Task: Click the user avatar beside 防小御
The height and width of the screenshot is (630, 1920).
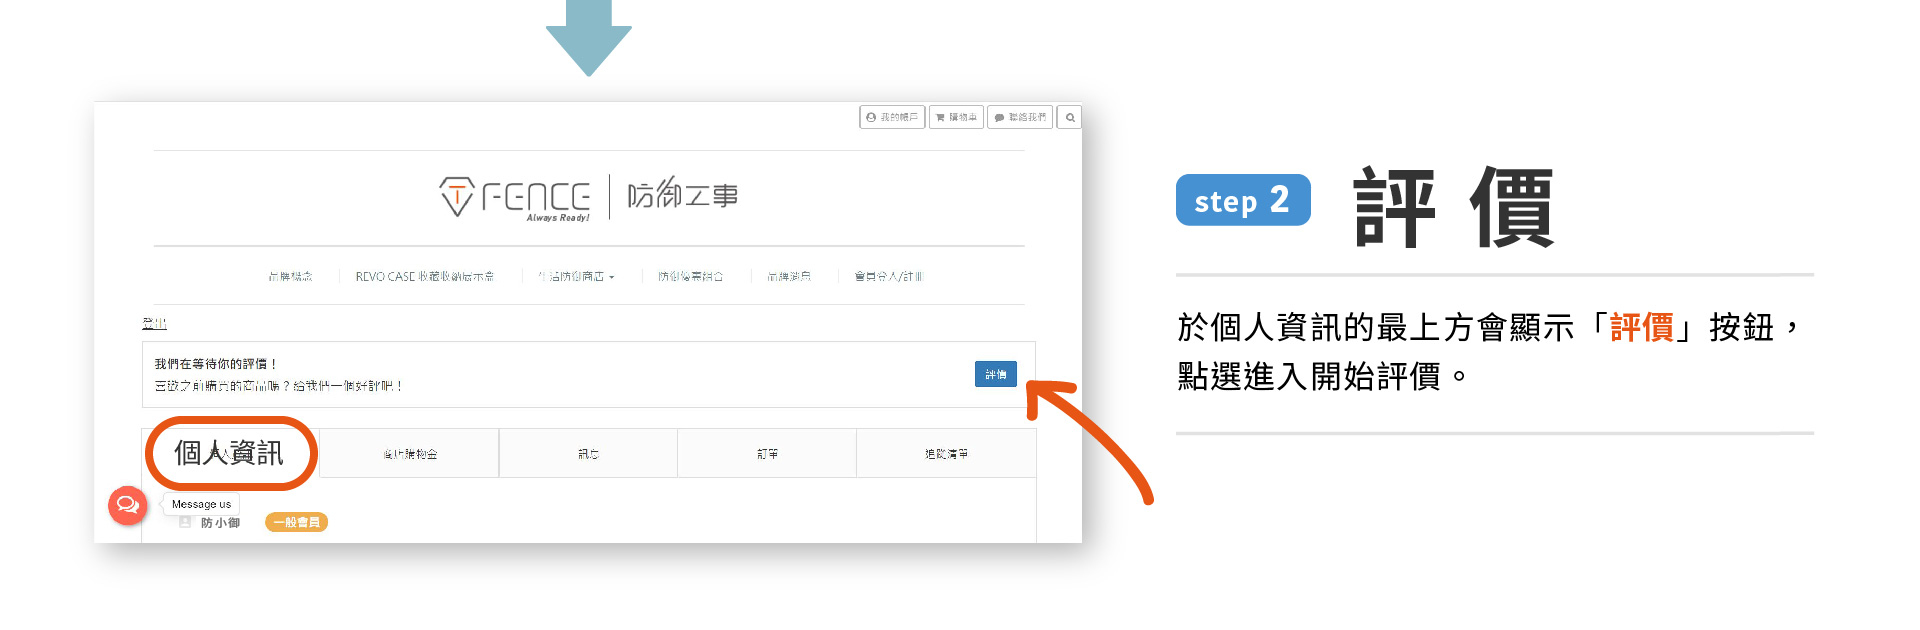Action: pos(185,522)
